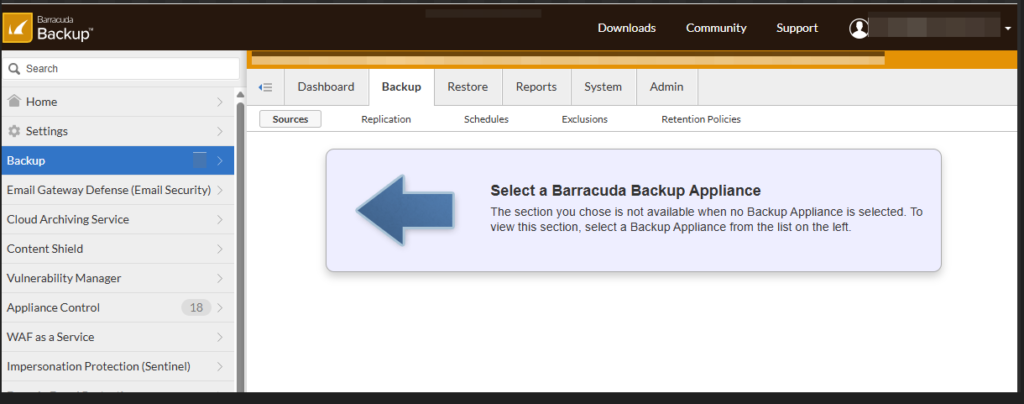Expand the Appliance Control chevron
The width and height of the screenshot is (1024, 404).
pyautogui.click(x=220, y=307)
